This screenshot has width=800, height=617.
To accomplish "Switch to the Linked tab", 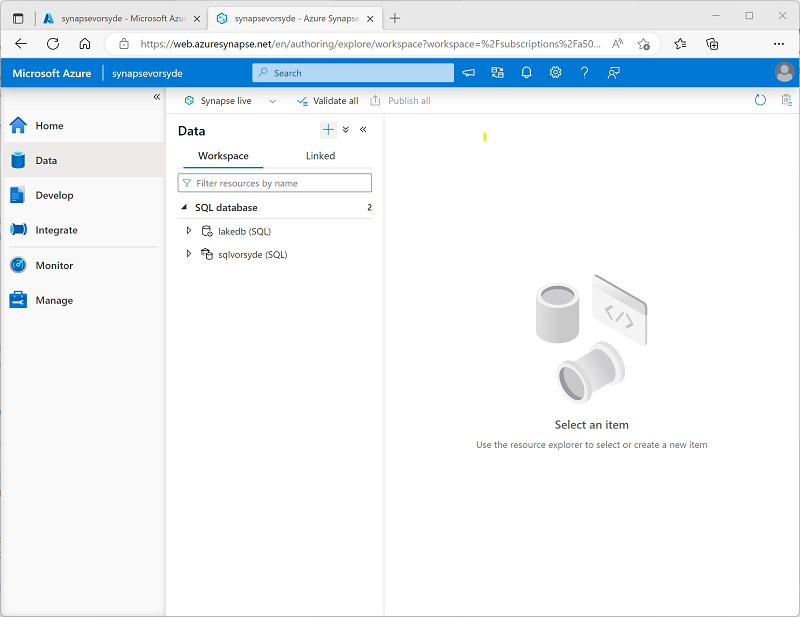I will (x=320, y=156).
